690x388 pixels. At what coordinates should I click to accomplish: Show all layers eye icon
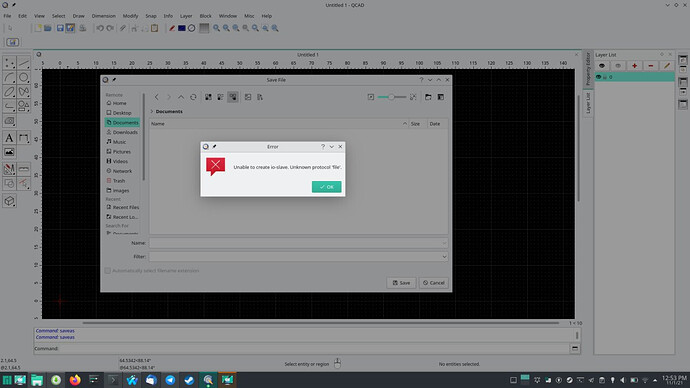click(x=602, y=66)
